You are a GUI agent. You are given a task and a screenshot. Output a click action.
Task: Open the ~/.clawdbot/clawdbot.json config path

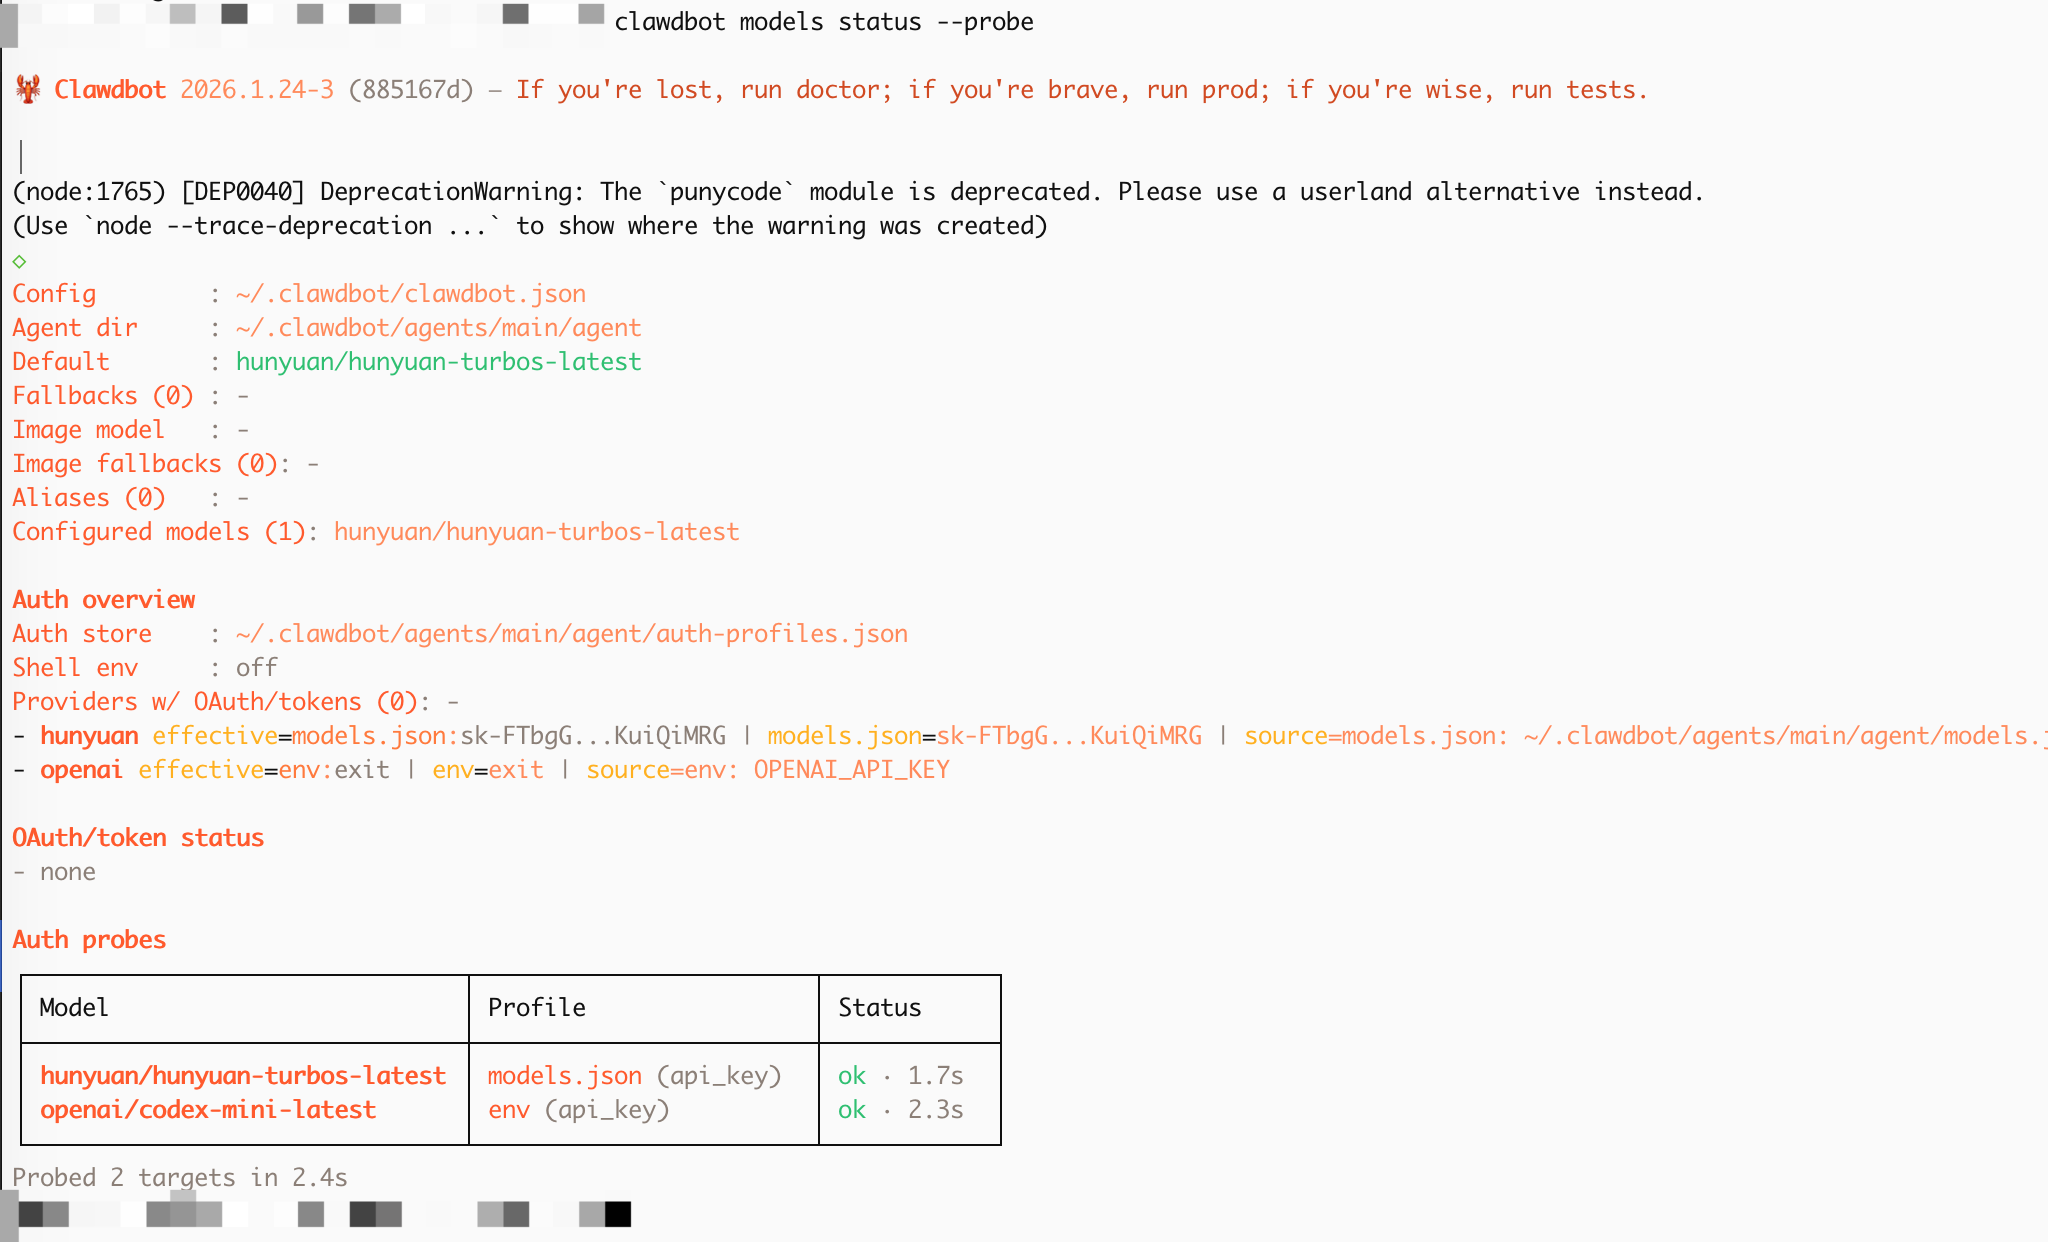[x=410, y=294]
